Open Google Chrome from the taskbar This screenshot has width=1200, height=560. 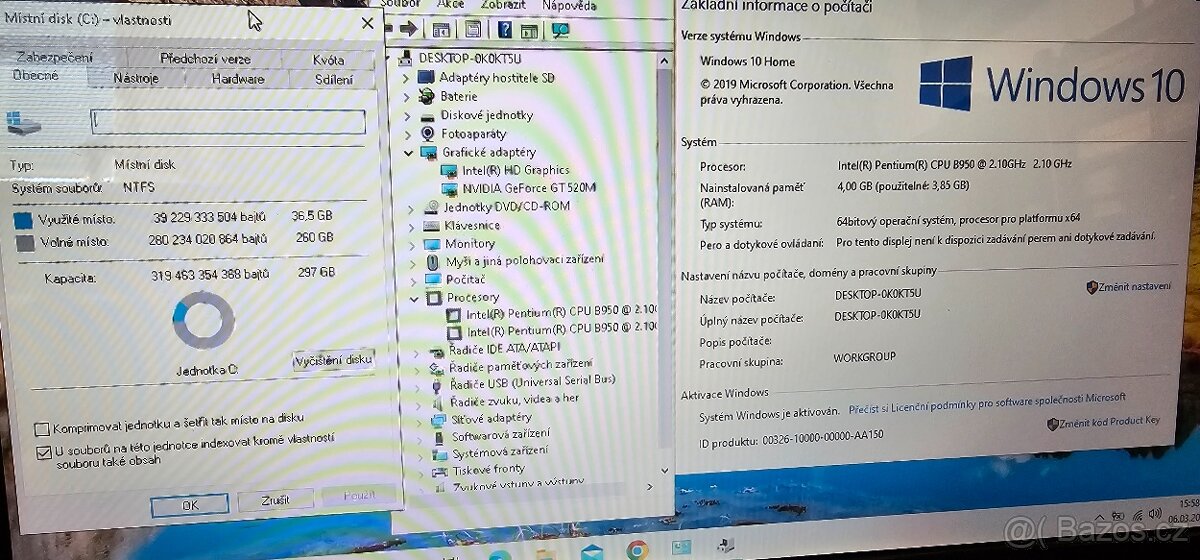[637, 550]
